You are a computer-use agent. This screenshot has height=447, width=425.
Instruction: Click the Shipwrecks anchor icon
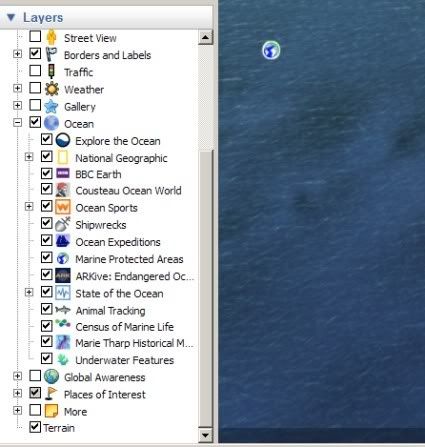(63, 224)
